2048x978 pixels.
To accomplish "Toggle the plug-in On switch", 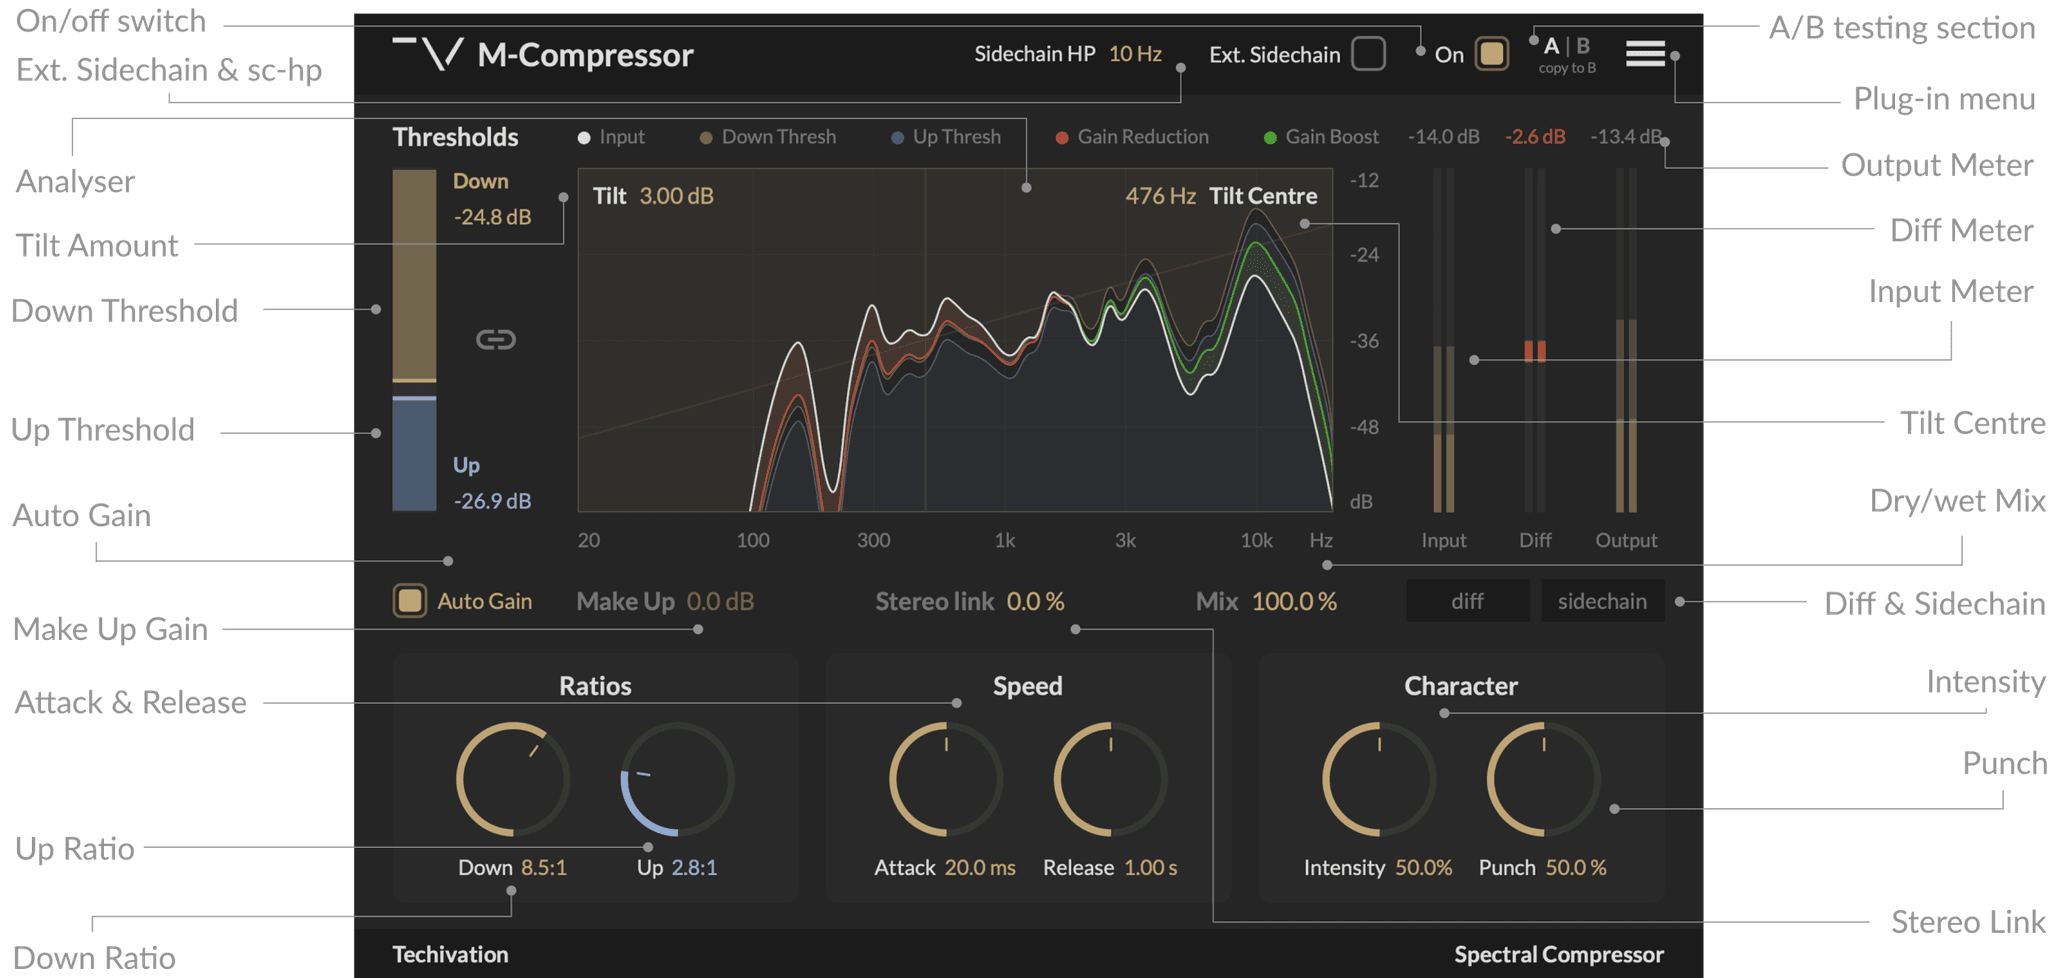I will click(x=1492, y=54).
